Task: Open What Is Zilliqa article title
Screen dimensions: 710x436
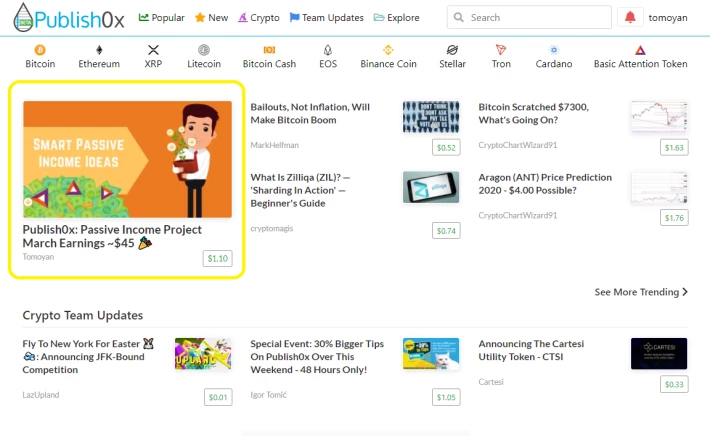Action: click(x=300, y=190)
